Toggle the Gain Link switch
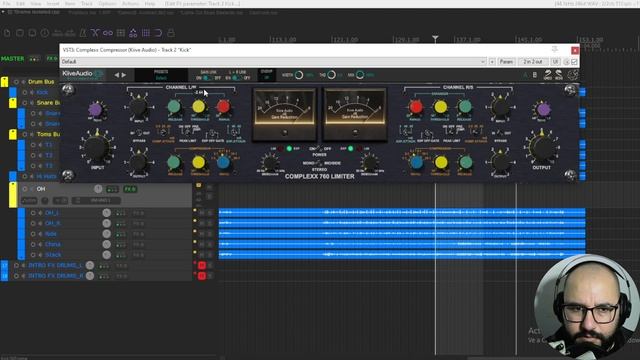Viewport: 640px width, 360px height. pyautogui.click(x=208, y=78)
